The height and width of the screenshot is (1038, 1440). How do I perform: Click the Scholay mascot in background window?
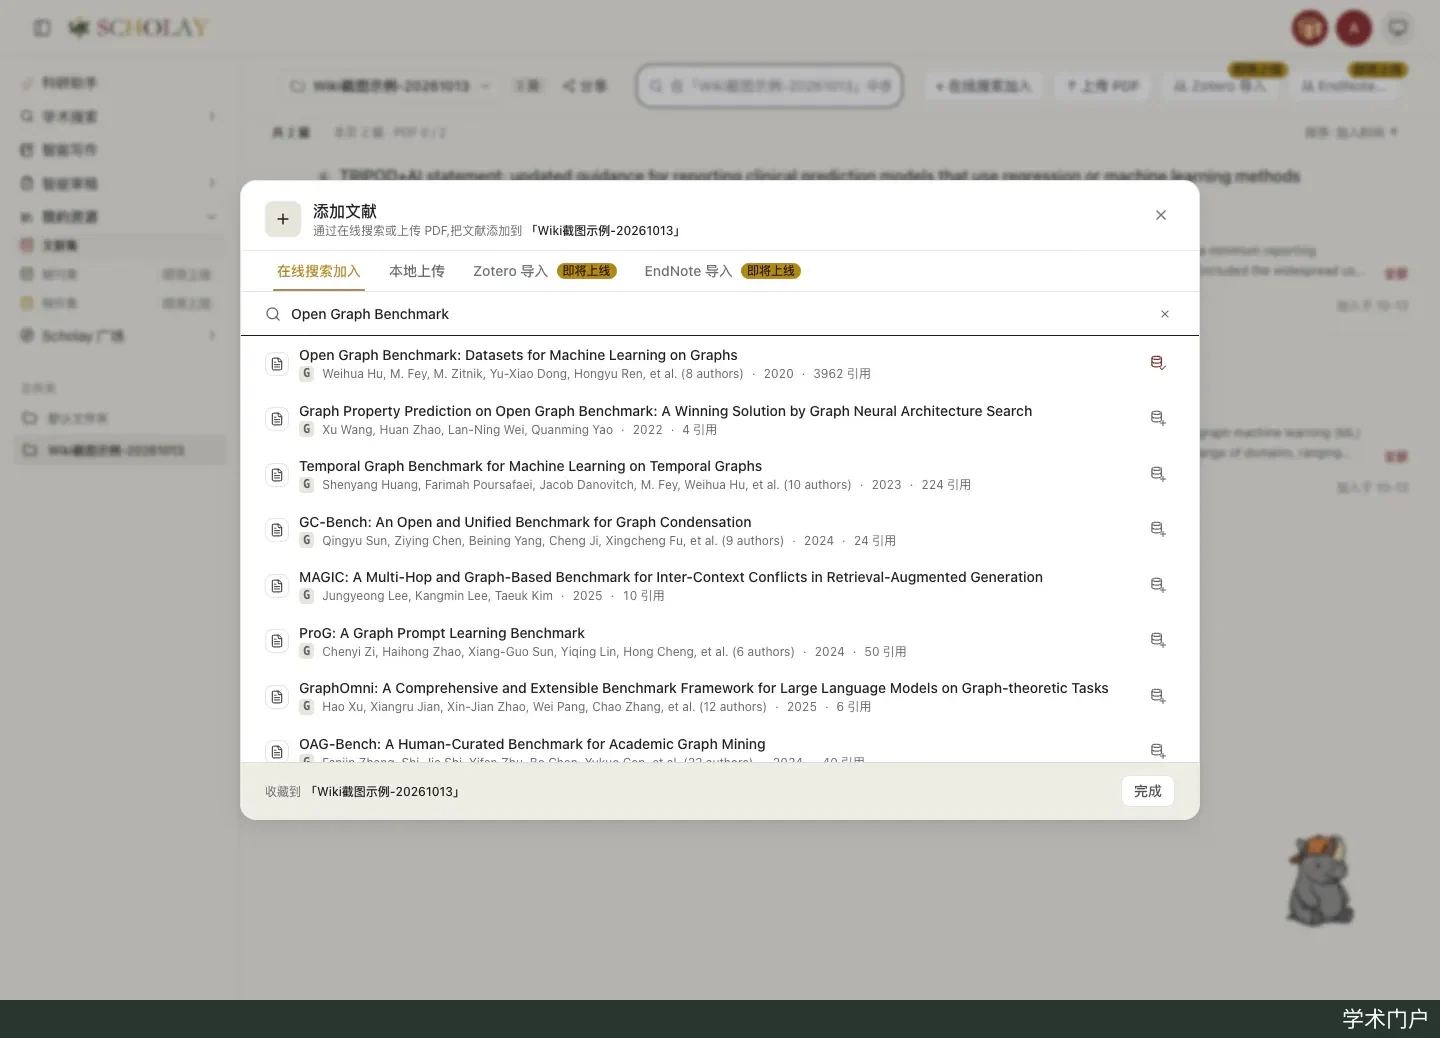click(1320, 880)
